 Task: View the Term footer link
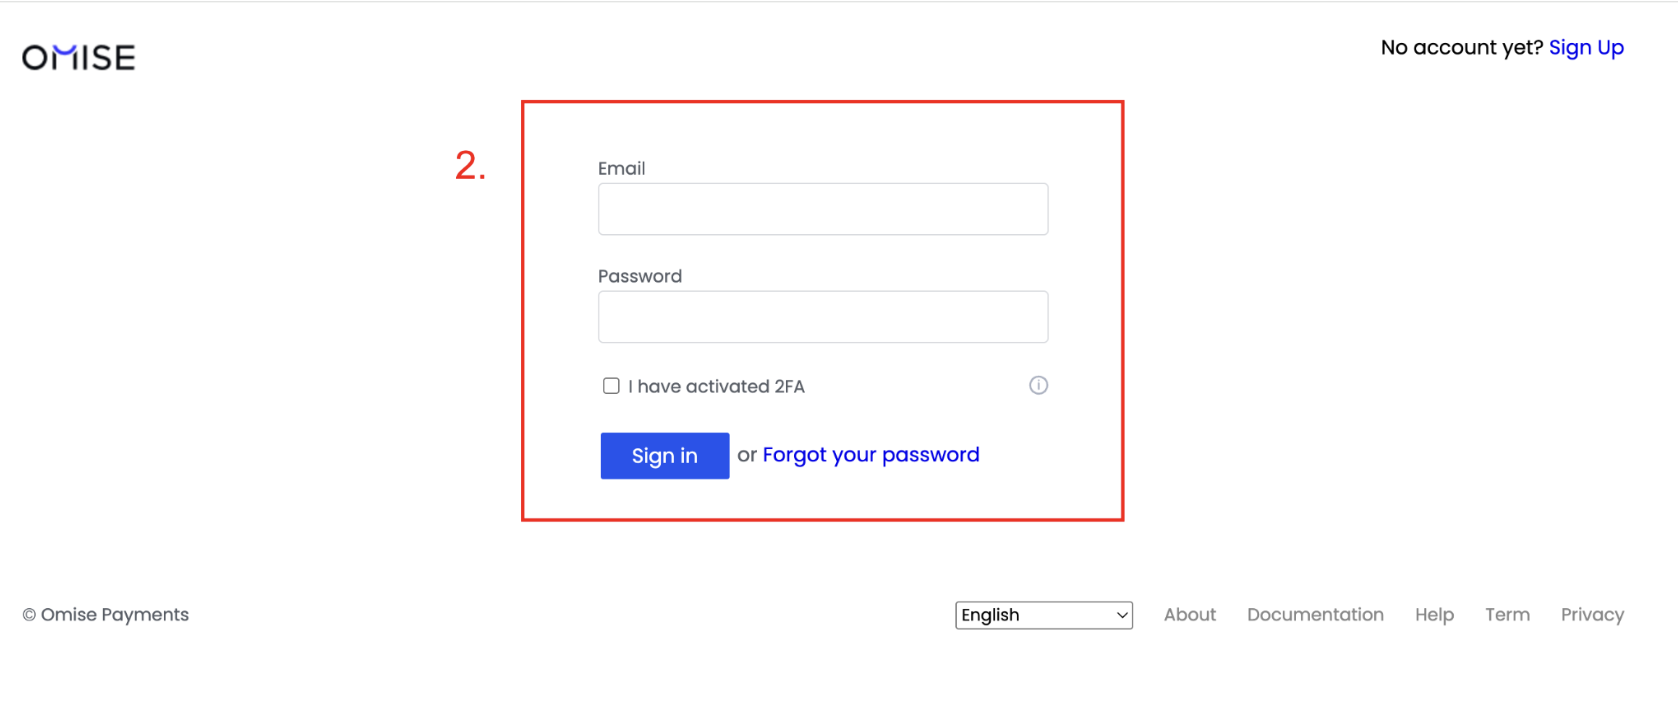coord(1507,615)
